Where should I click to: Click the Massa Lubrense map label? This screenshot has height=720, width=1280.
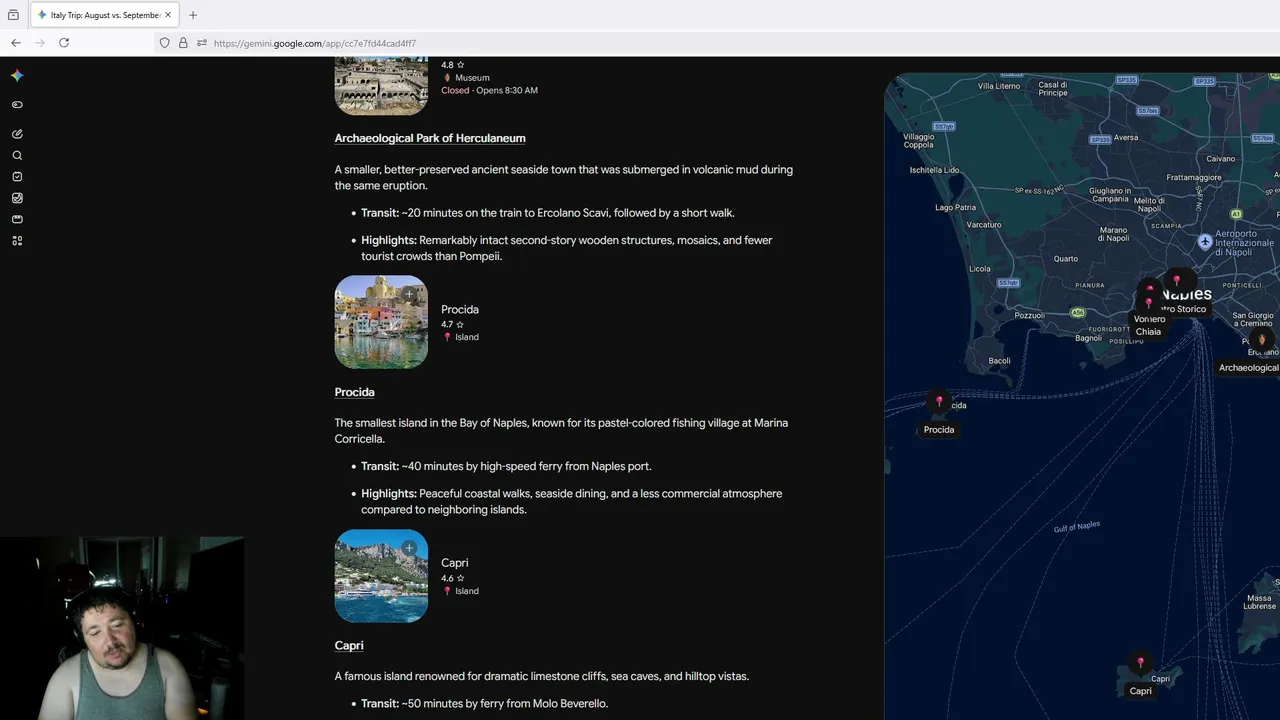1260,601
